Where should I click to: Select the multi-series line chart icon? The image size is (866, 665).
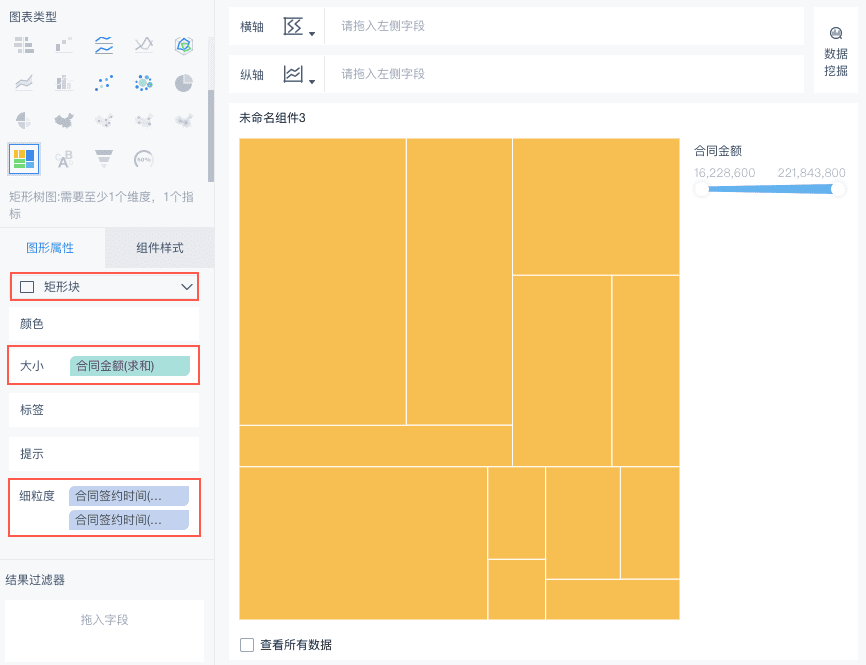104,45
